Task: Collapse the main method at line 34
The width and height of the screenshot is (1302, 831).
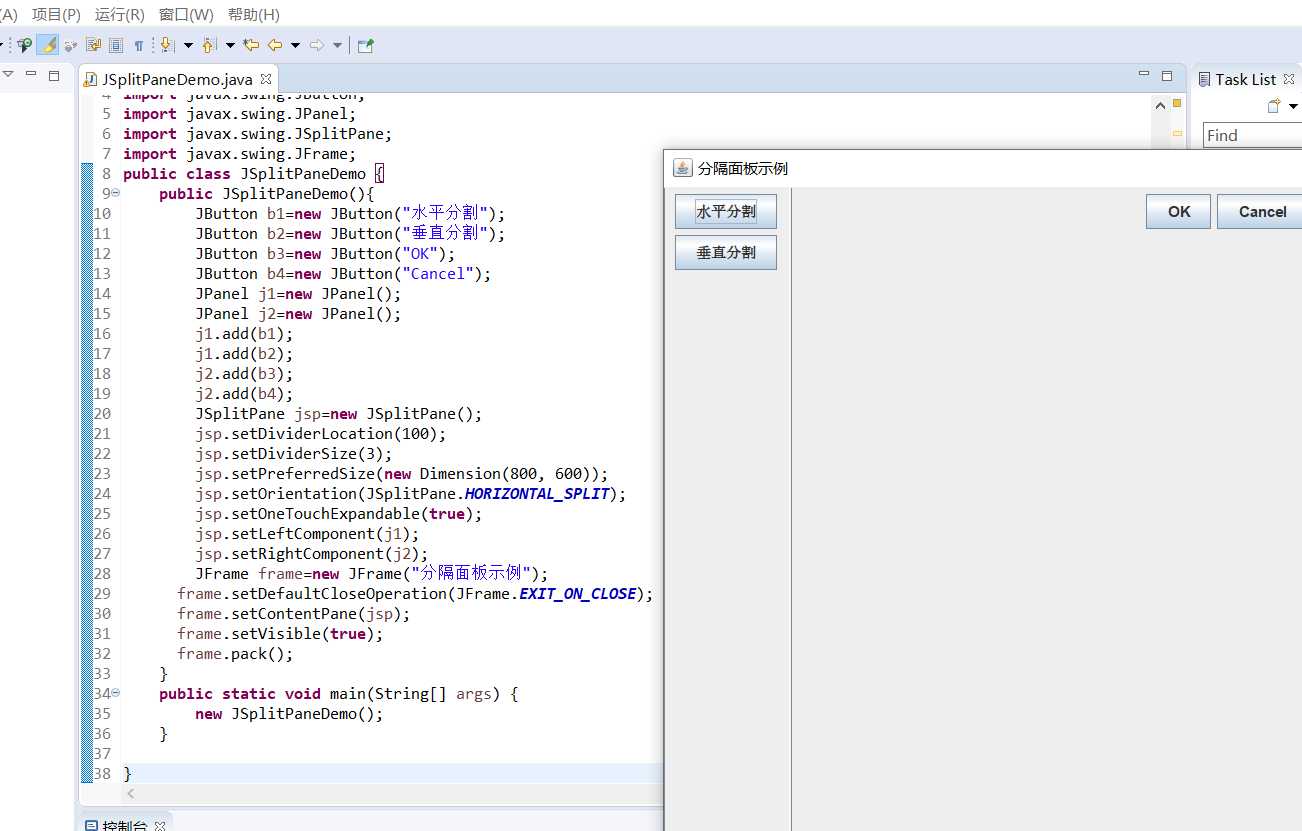Action: tap(115, 692)
